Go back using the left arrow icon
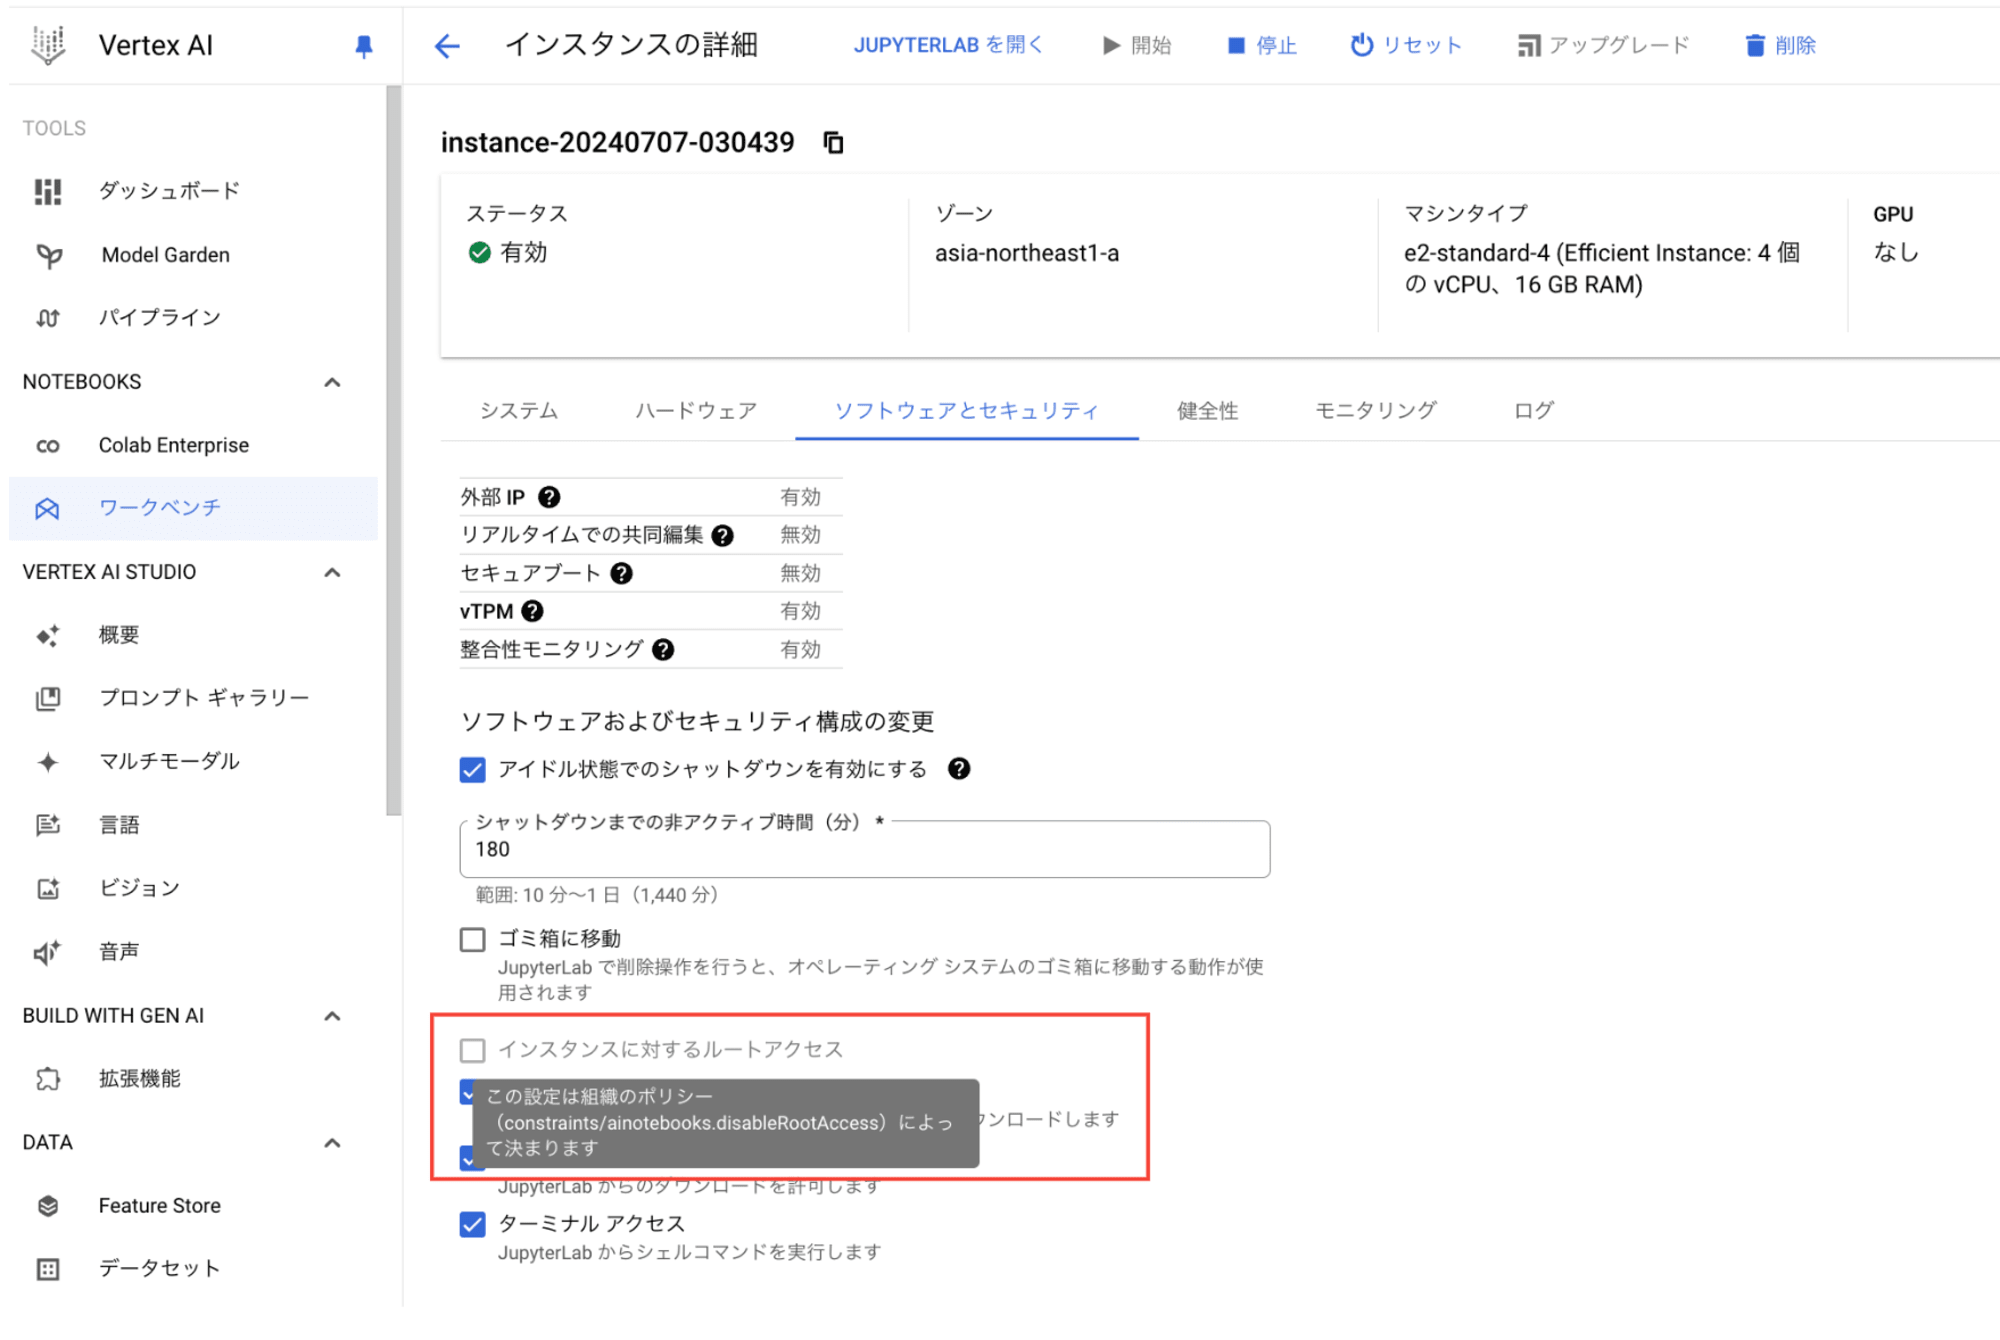This screenshot has width=2000, height=1340. (x=447, y=46)
